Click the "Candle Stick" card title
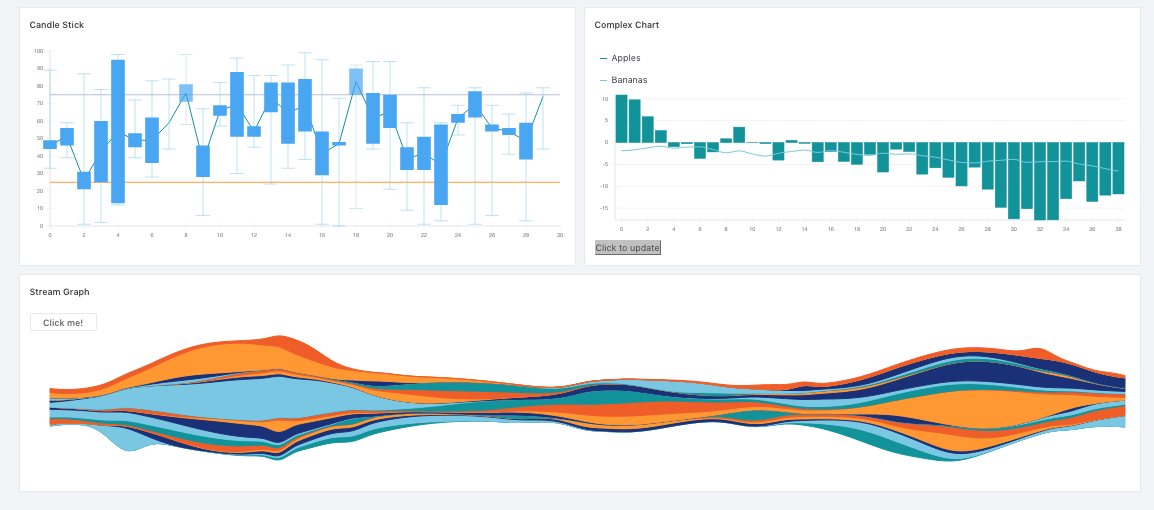The height and width of the screenshot is (510, 1154). click(57, 25)
